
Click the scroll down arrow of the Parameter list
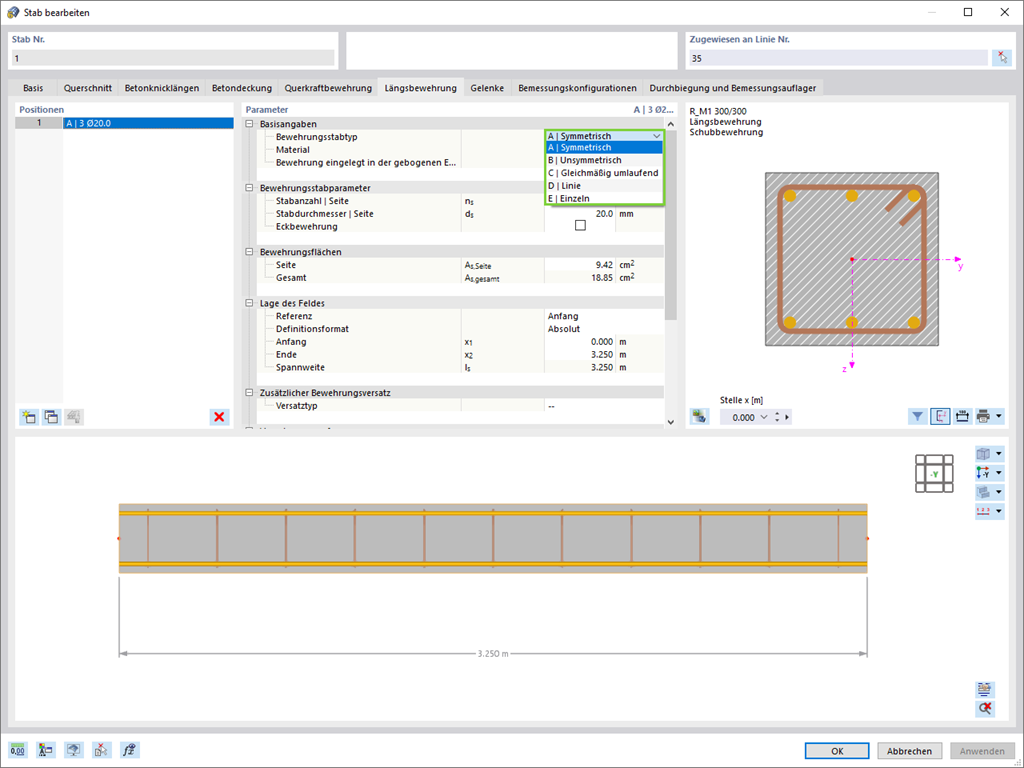coord(671,423)
